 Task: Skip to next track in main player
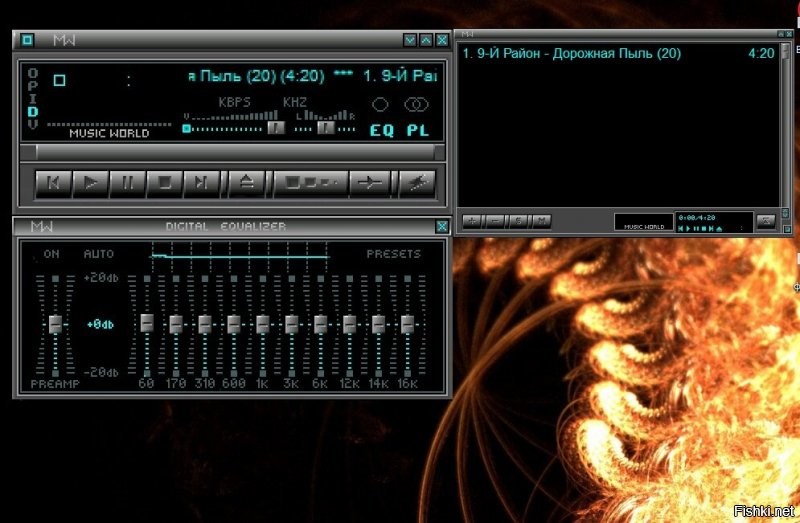[201, 183]
